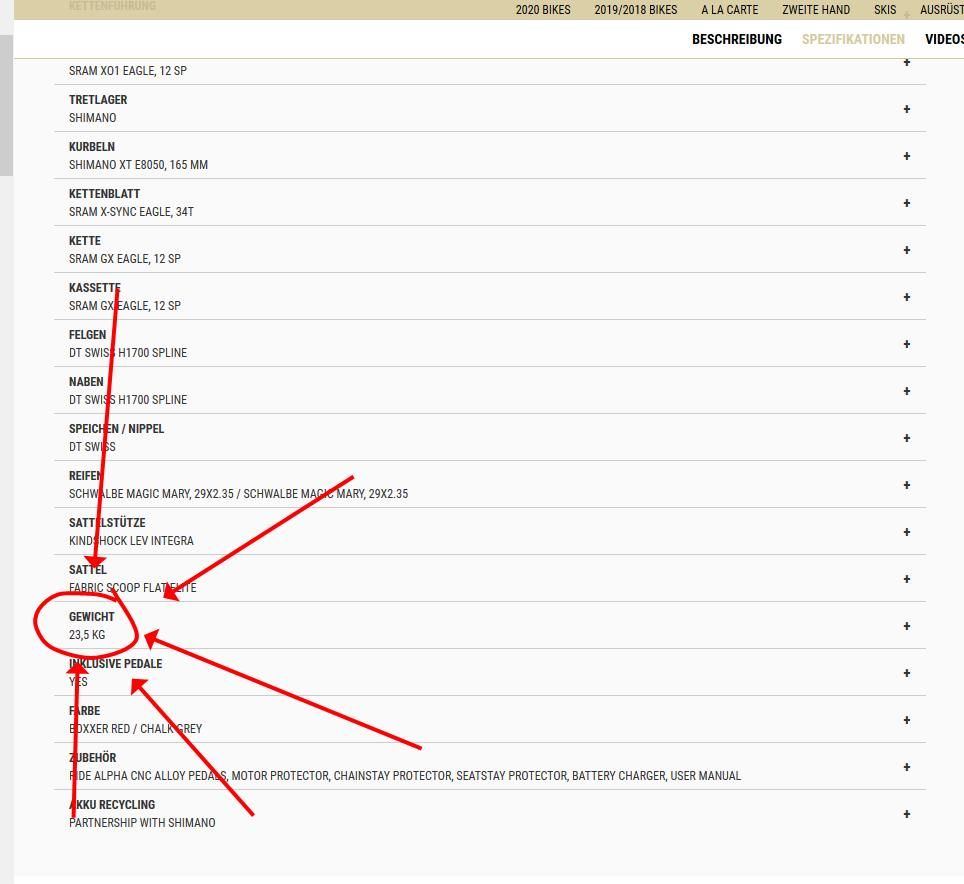
Task: Select the SRAM X01 Eagle, 12 SP text
Action: point(128,71)
